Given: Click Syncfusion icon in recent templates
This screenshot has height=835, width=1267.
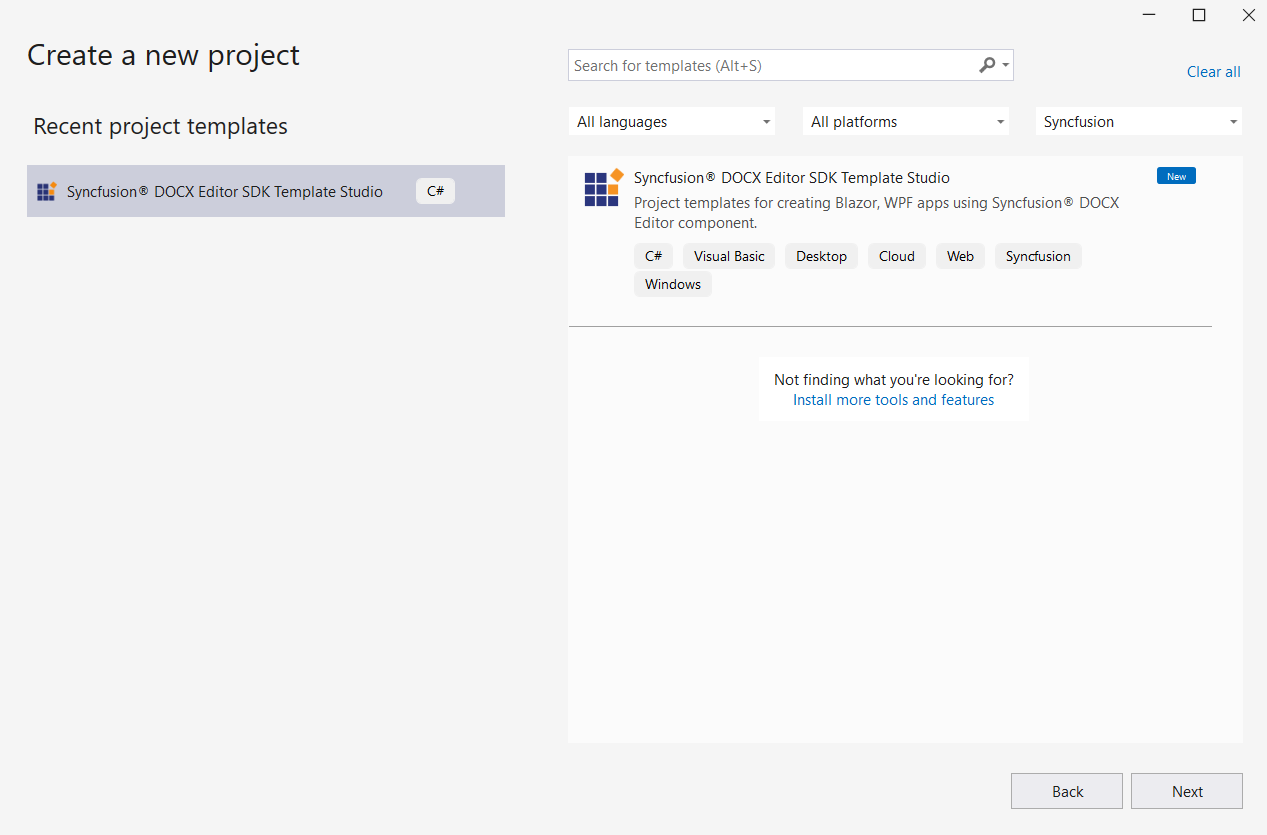Looking at the screenshot, I should [46, 191].
